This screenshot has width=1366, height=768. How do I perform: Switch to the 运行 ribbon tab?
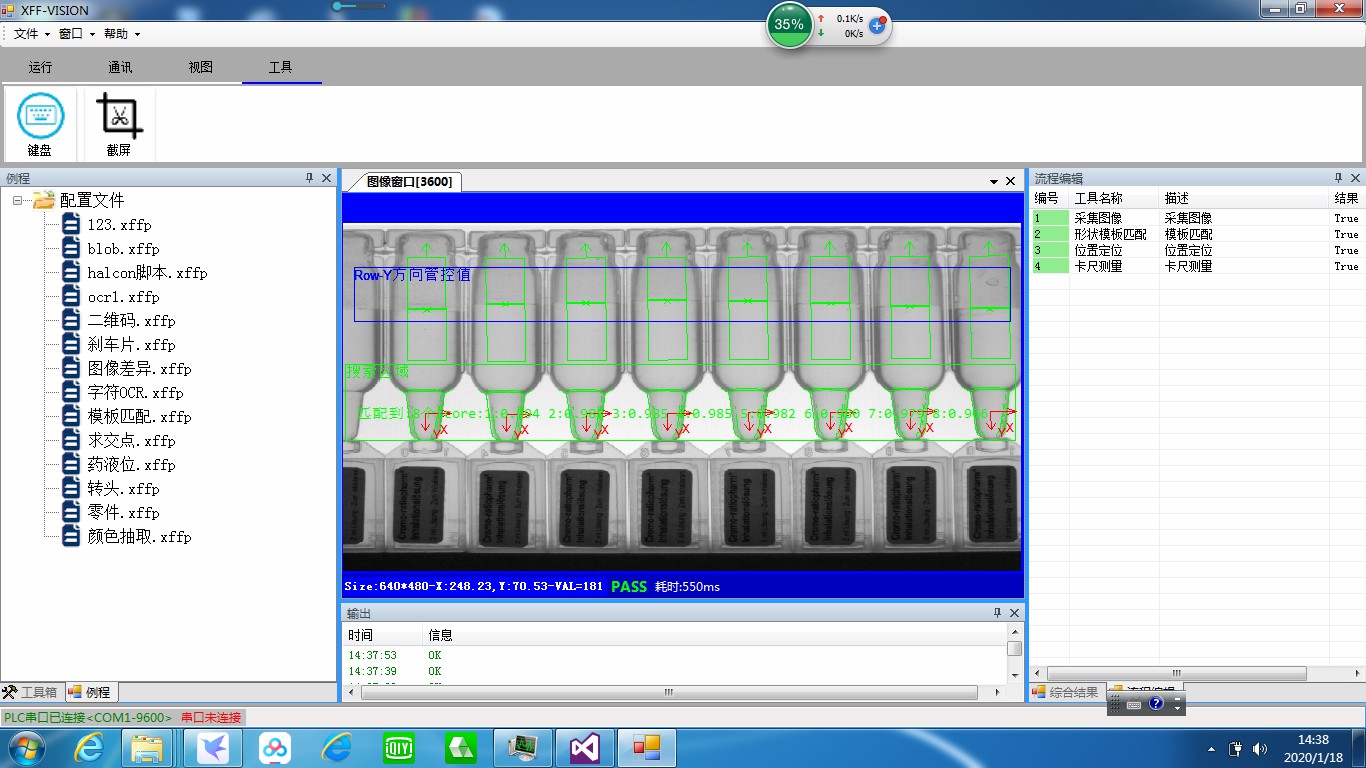coord(40,67)
